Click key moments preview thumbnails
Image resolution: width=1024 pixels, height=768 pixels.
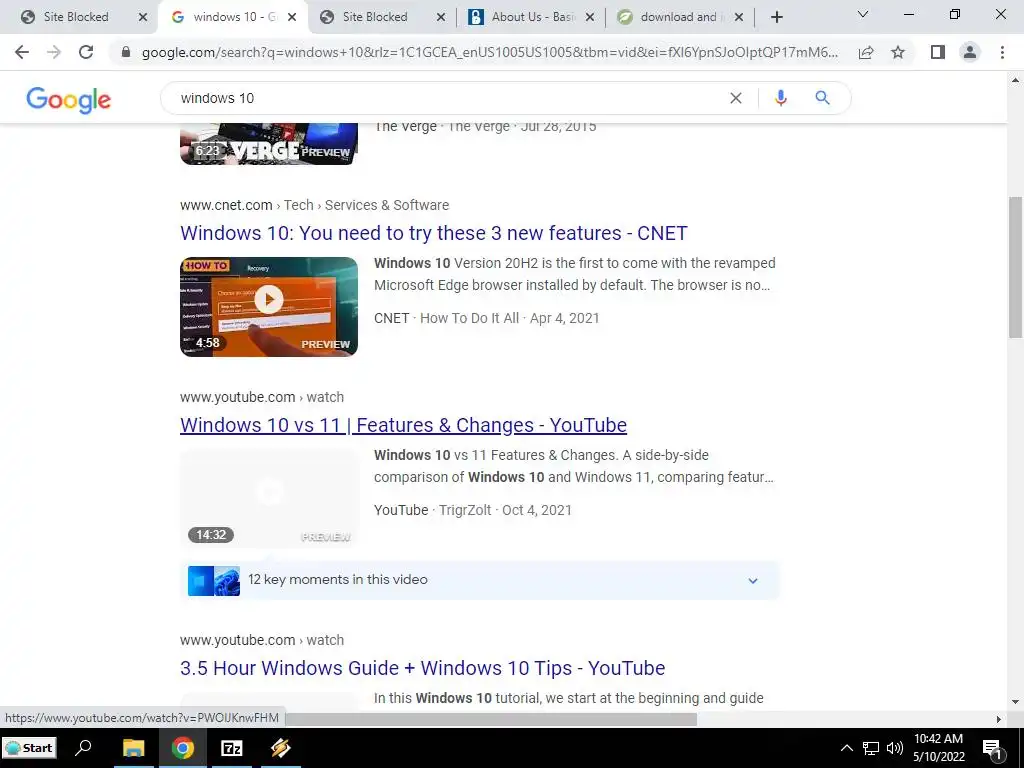pos(214,581)
